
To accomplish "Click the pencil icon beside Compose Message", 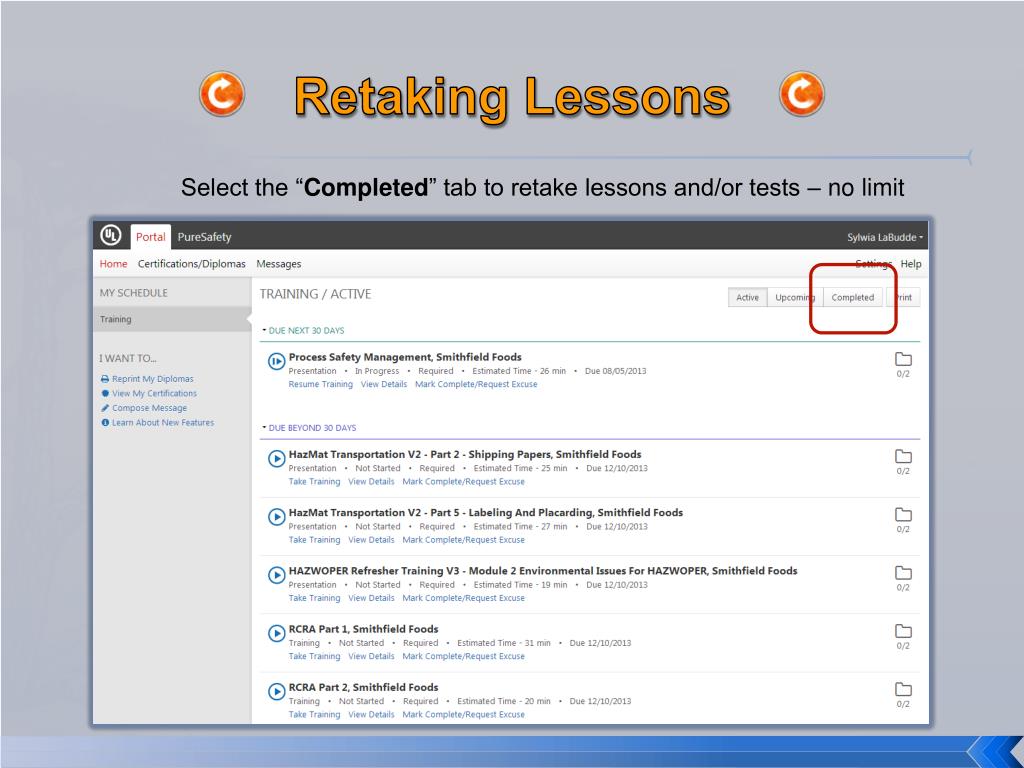I will (x=104, y=408).
